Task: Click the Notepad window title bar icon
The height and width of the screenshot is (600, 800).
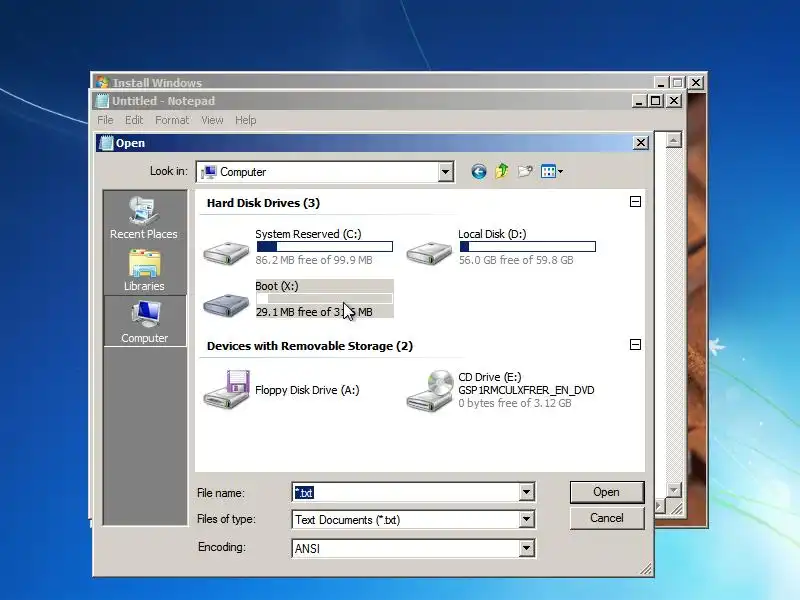Action: pos(103,101)
